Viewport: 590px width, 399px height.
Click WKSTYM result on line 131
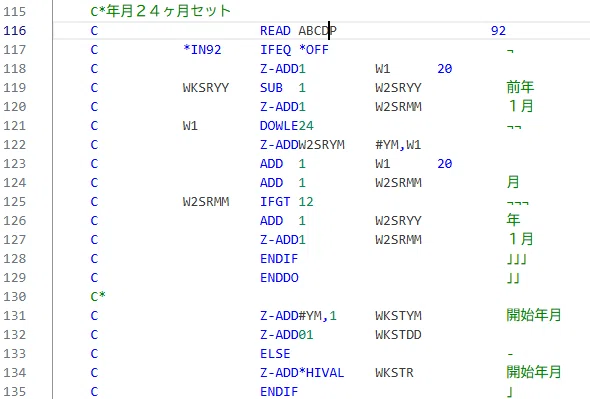click(x=398, y=315)
